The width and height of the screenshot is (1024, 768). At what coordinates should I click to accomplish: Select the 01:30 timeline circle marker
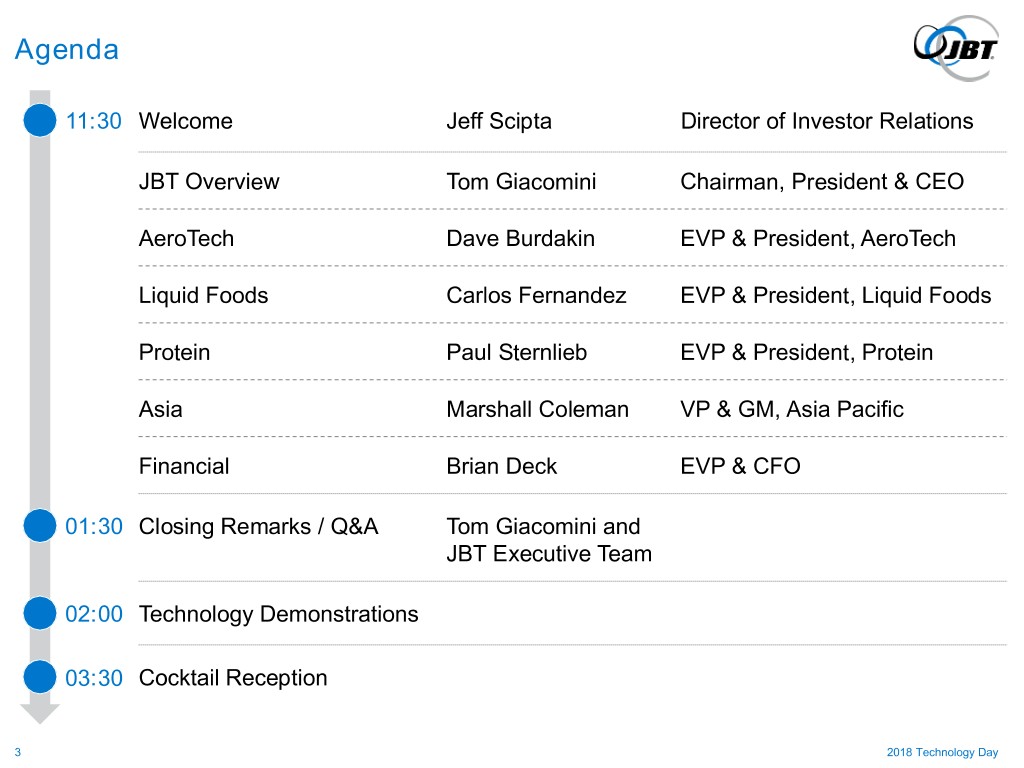39,526
